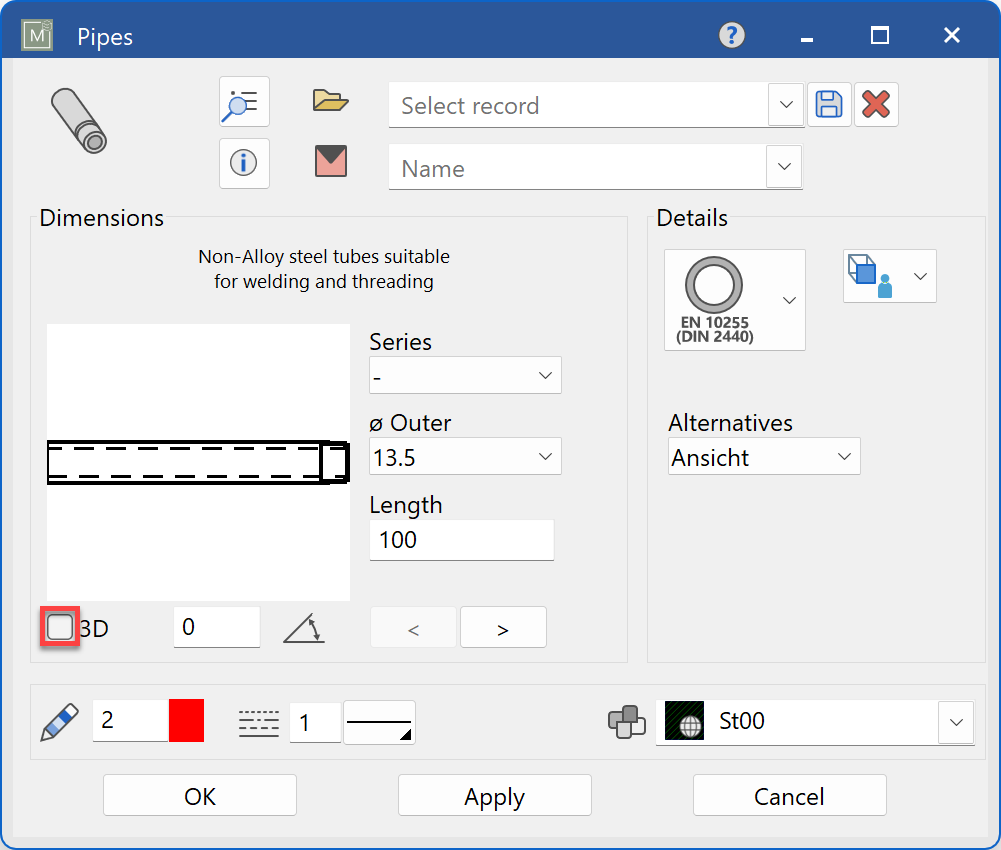Expand the Alternatives Ansicht dropdown
The height and width of the screenshot is (850, 1001).
pos(764,457)
